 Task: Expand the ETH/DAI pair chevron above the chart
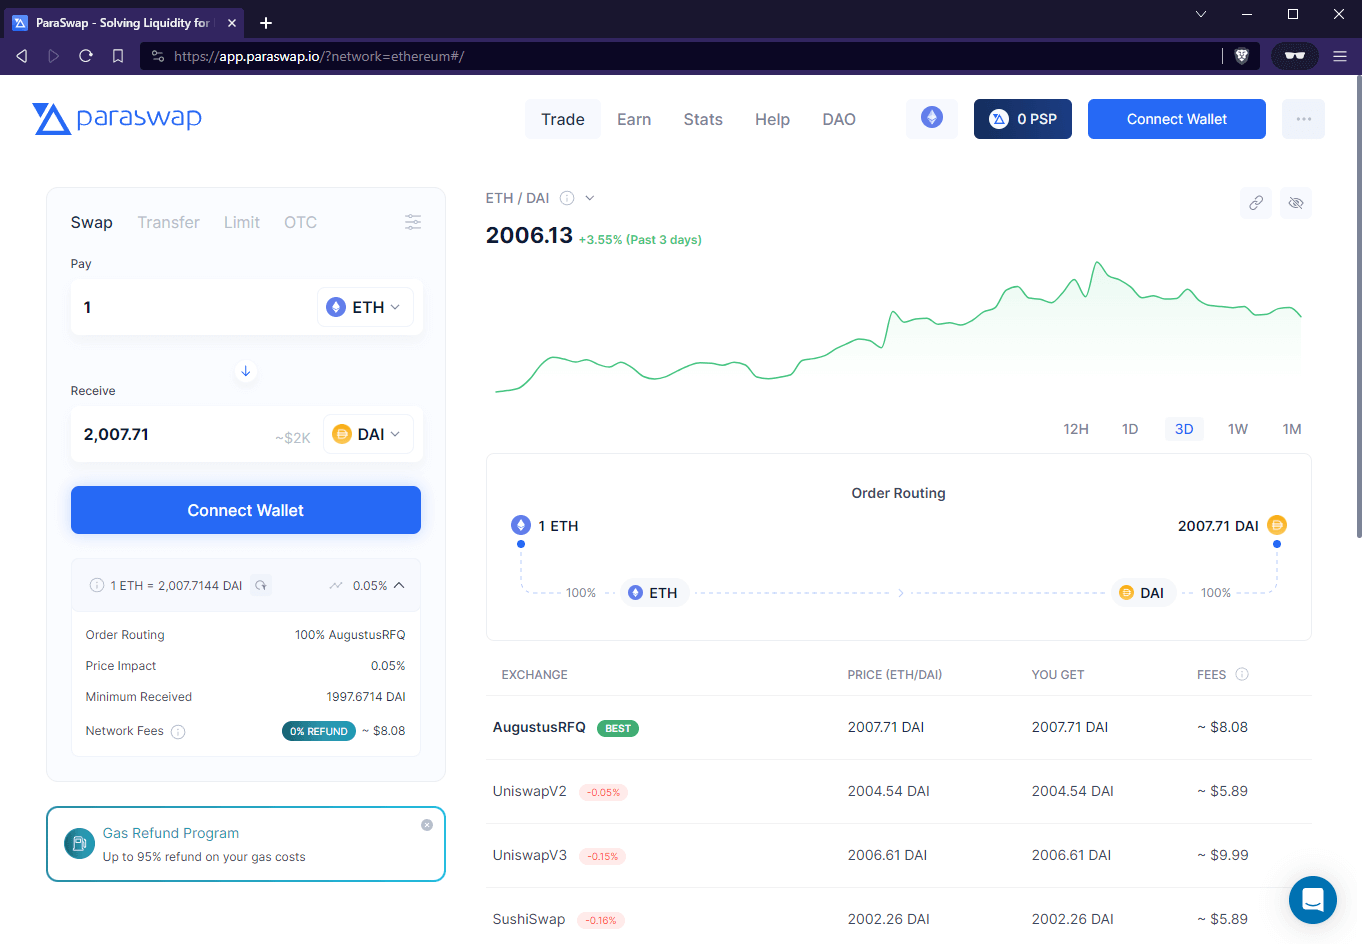tap(590, 197)
